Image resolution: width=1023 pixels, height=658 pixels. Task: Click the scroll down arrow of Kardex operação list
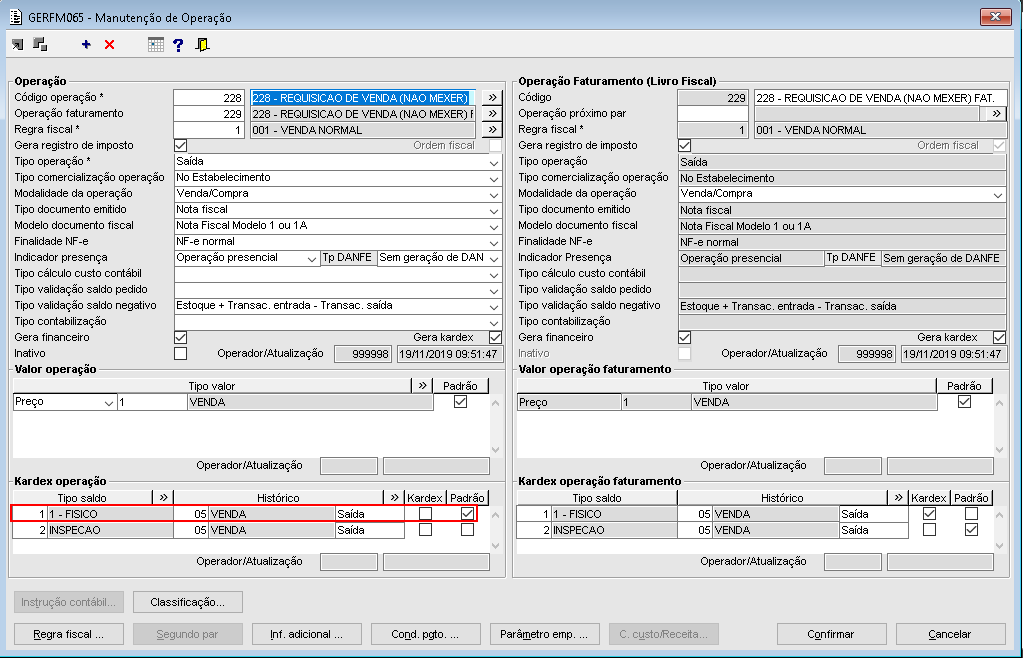(495, 546)
